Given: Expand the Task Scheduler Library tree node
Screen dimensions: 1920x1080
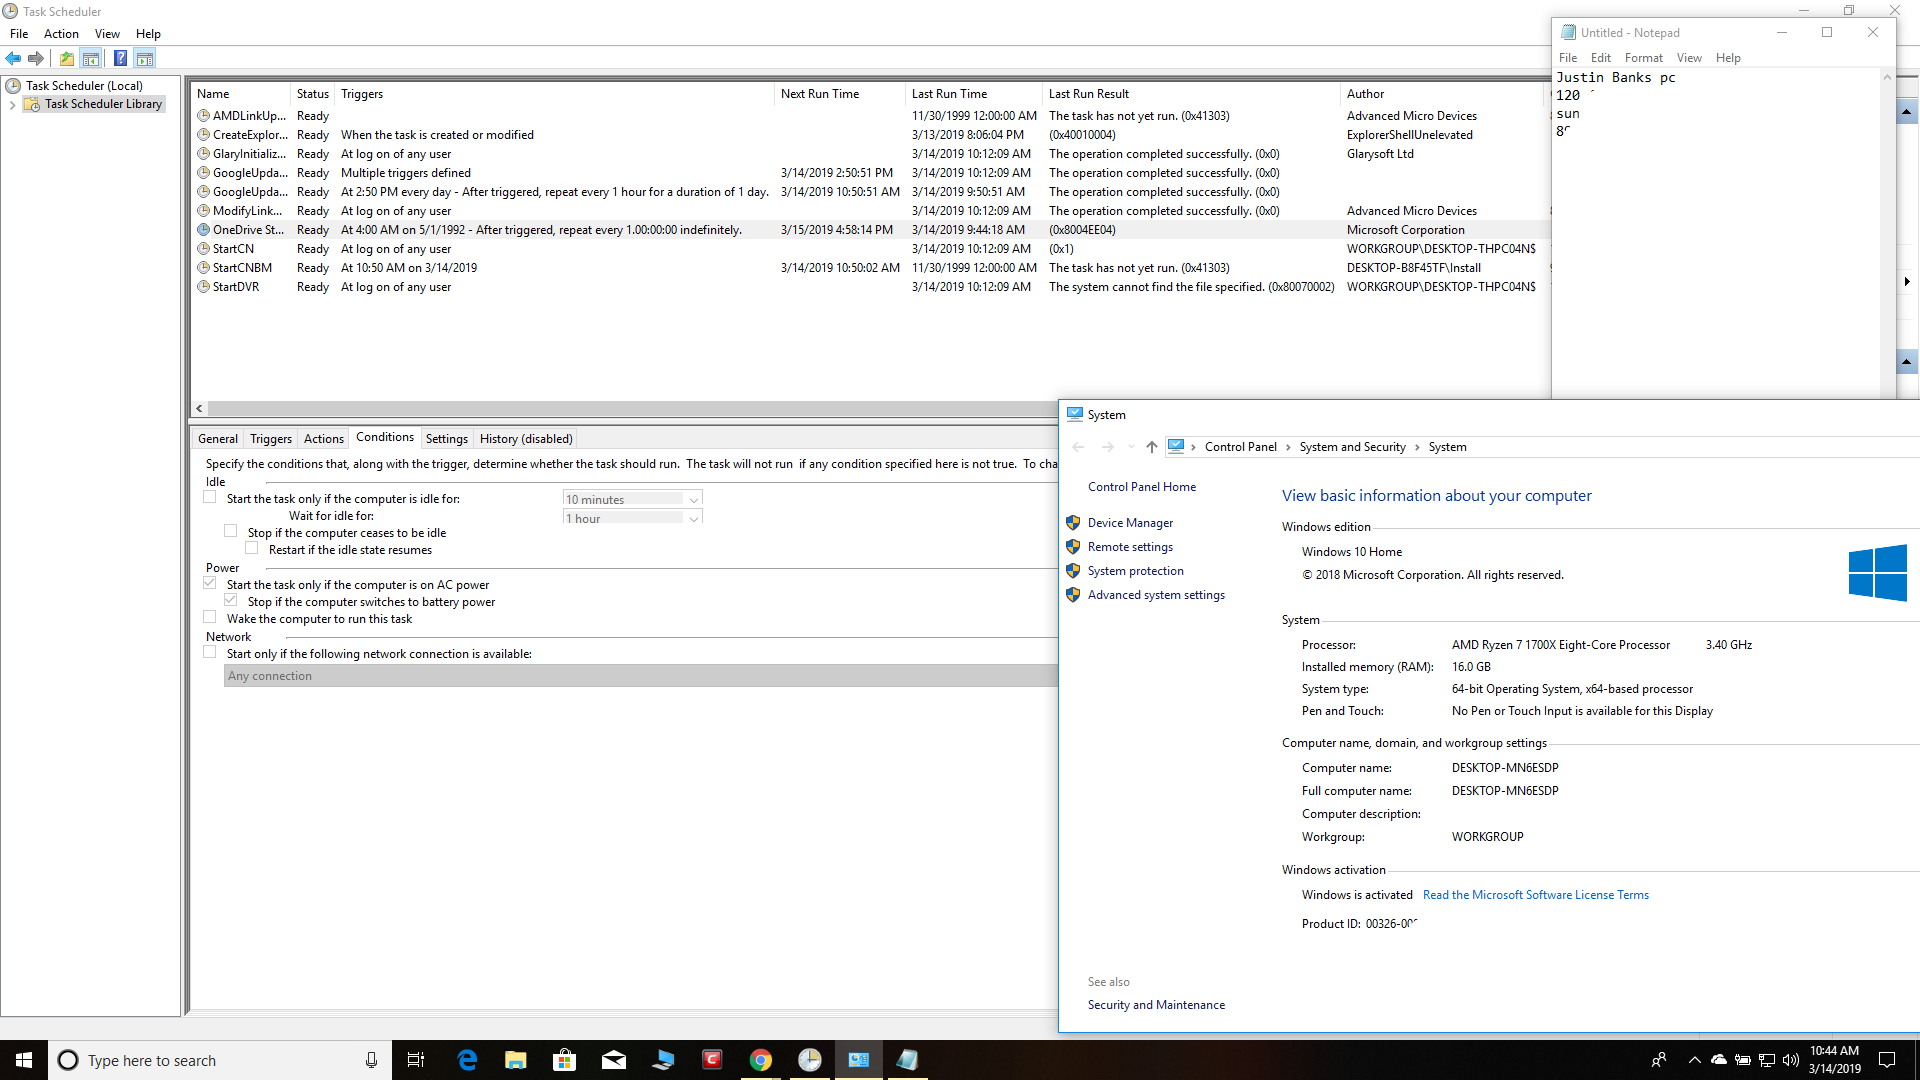Looking at the screenshot, I should (x=12, y=104).
